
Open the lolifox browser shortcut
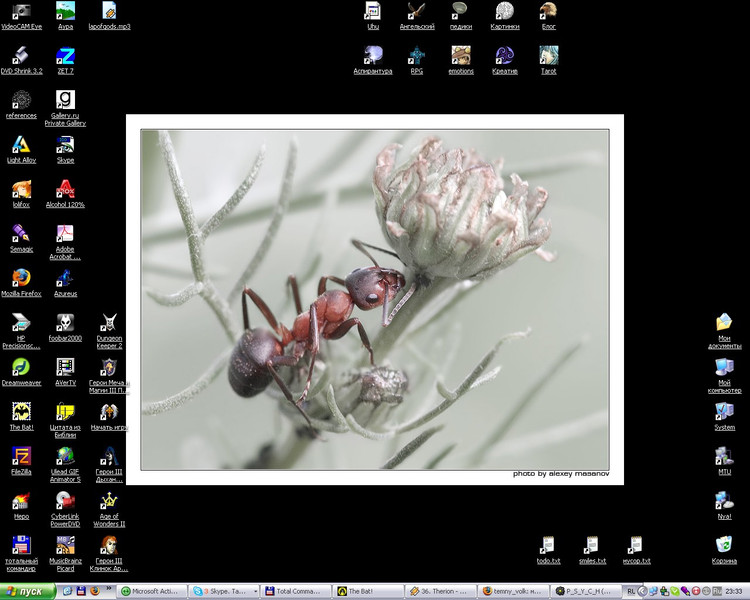click(21, 194)
